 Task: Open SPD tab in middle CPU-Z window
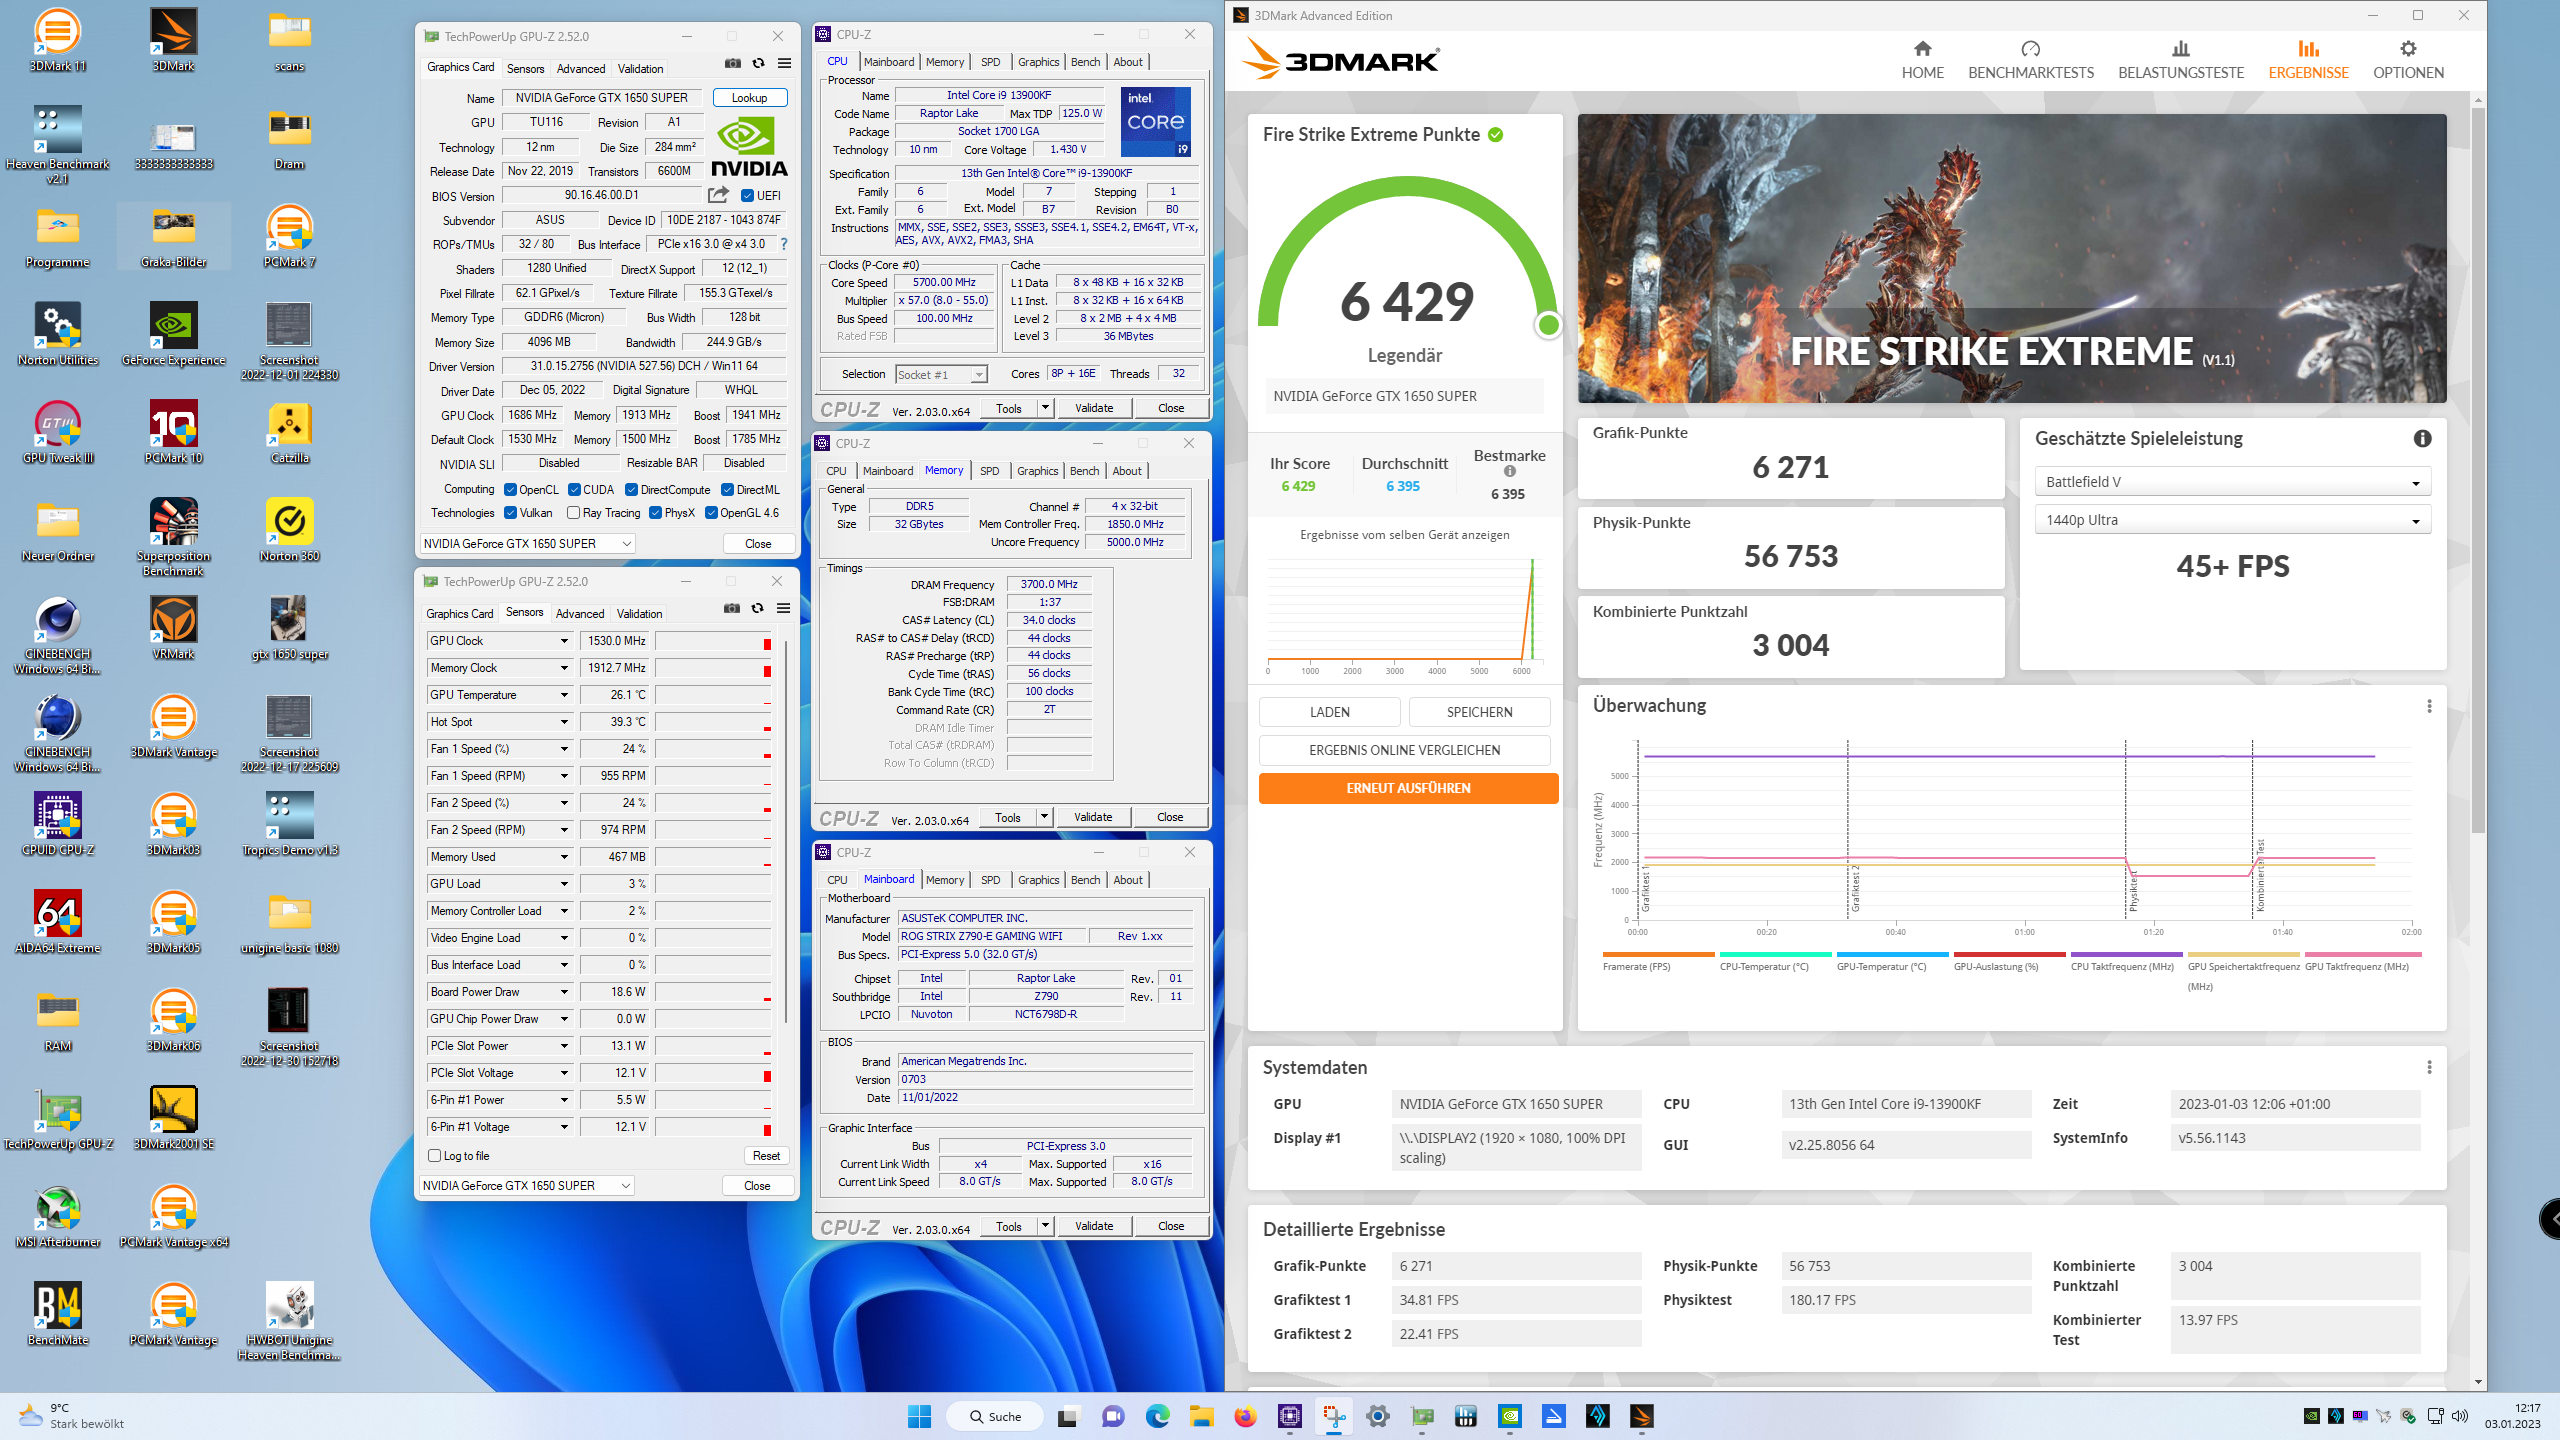989,471
